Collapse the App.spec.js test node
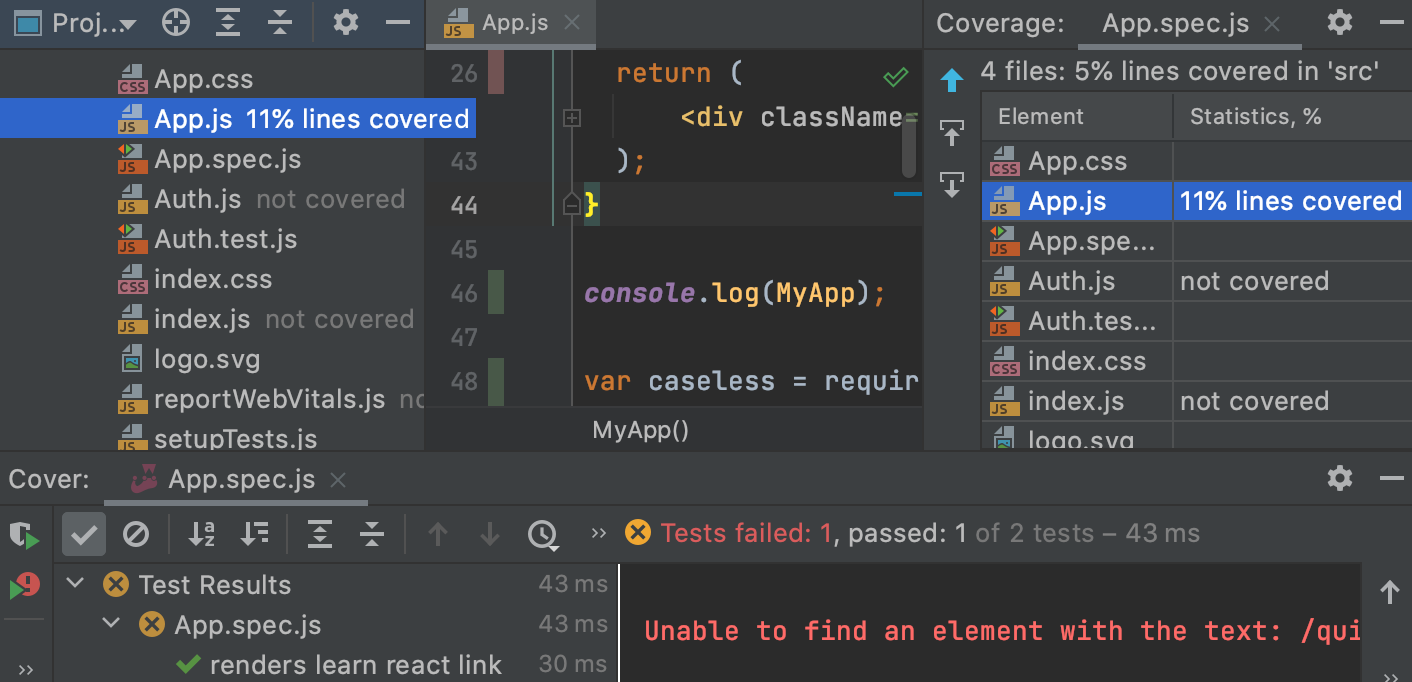Image resolution: width=1412 pixels, height=682 pixels. (x=111, y=625)
